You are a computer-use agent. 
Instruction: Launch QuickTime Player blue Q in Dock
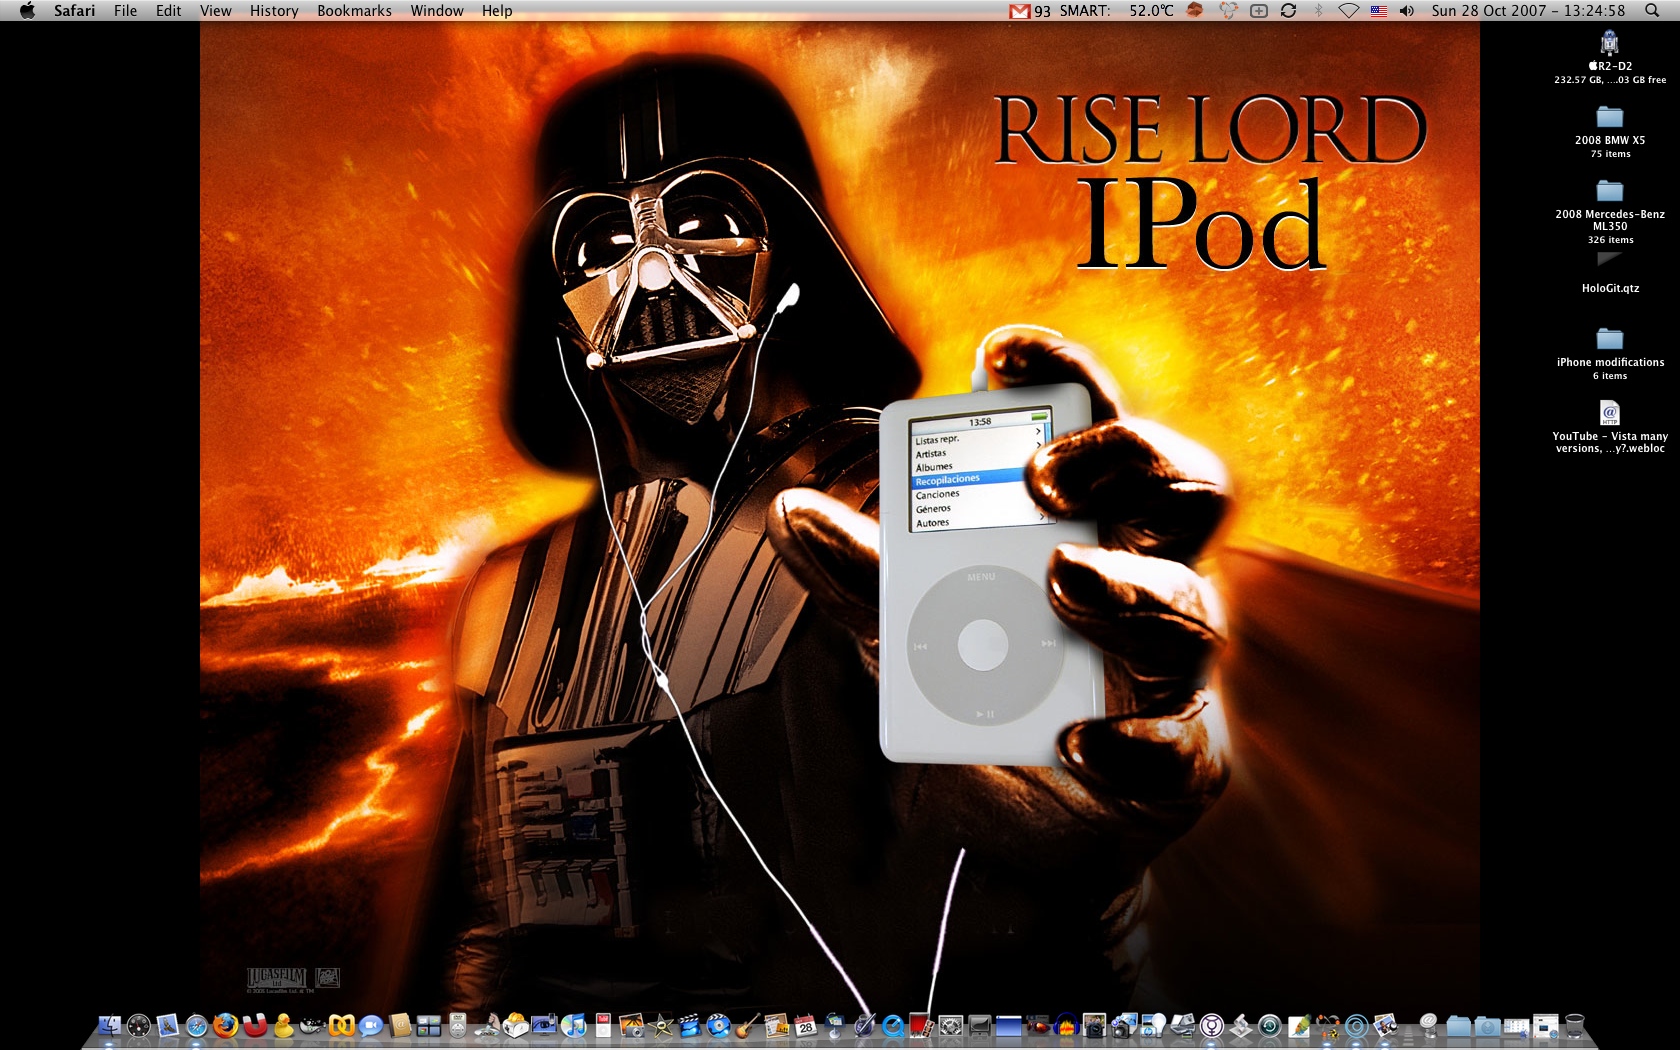[892, 1025]
